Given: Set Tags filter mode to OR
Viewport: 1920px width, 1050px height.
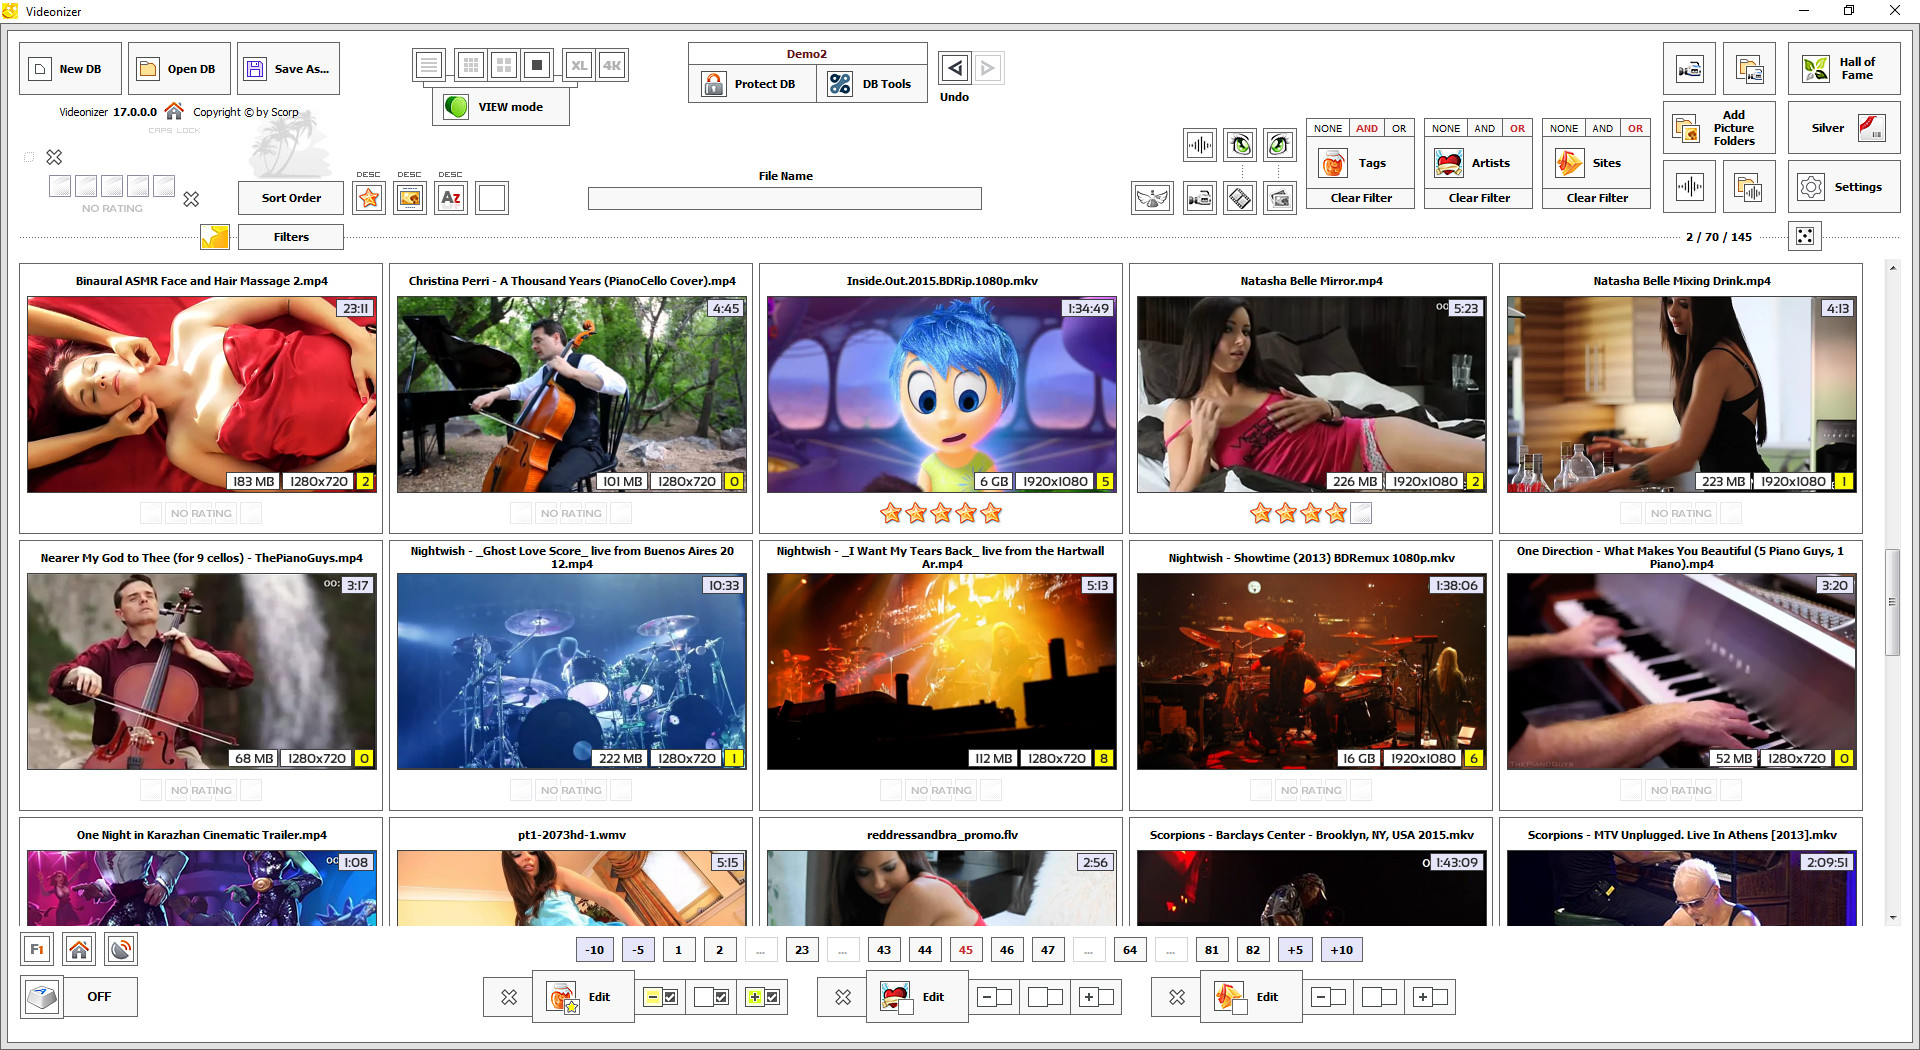Looking at the screenshot, I should 1399,128.
